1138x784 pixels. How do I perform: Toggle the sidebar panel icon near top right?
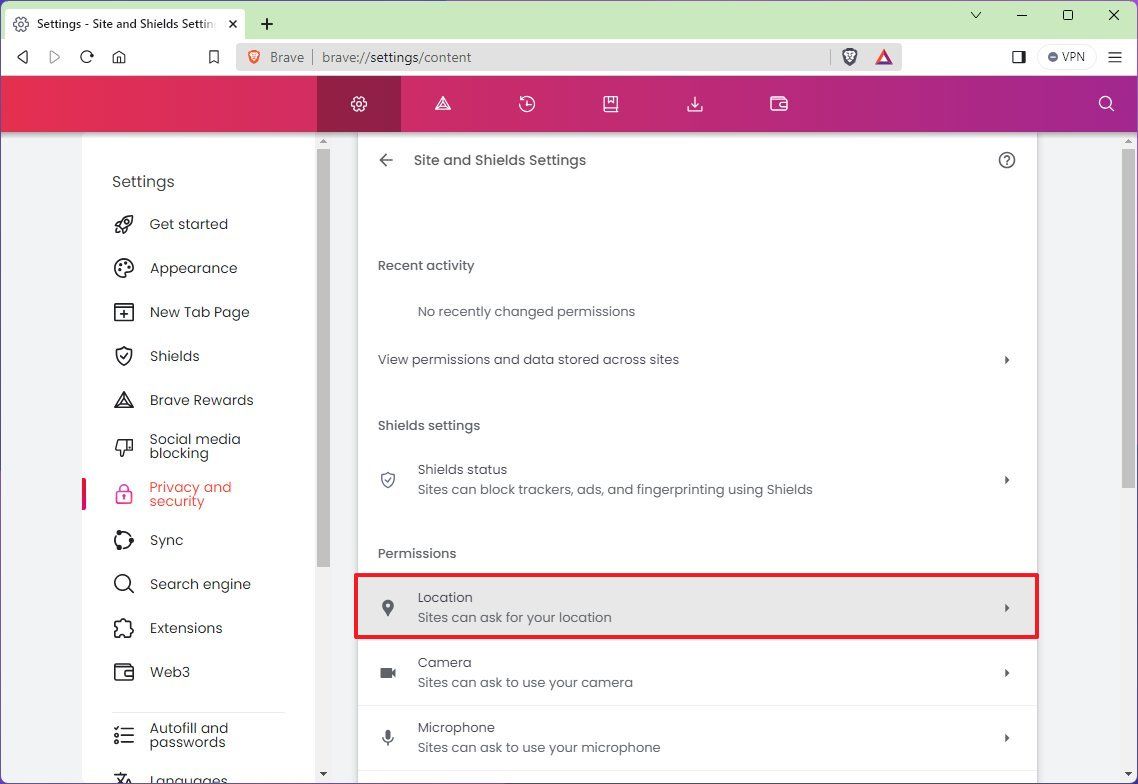click(x=1018, y=57)
